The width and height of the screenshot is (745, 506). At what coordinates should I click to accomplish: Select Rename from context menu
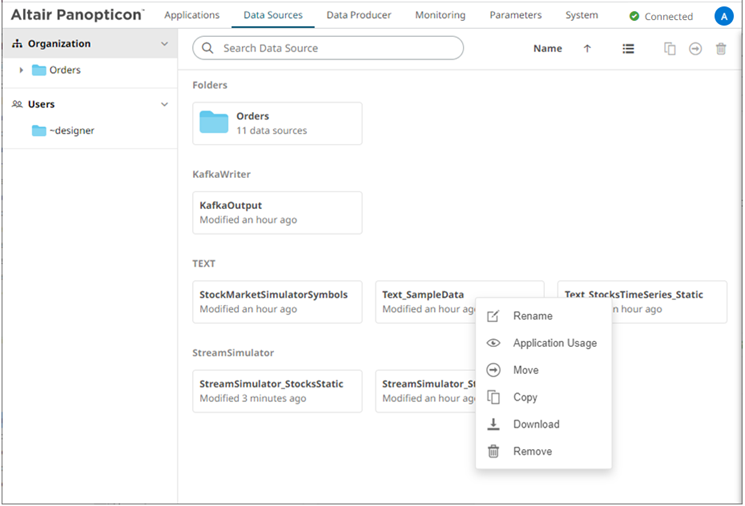click(x=532, y=316)
